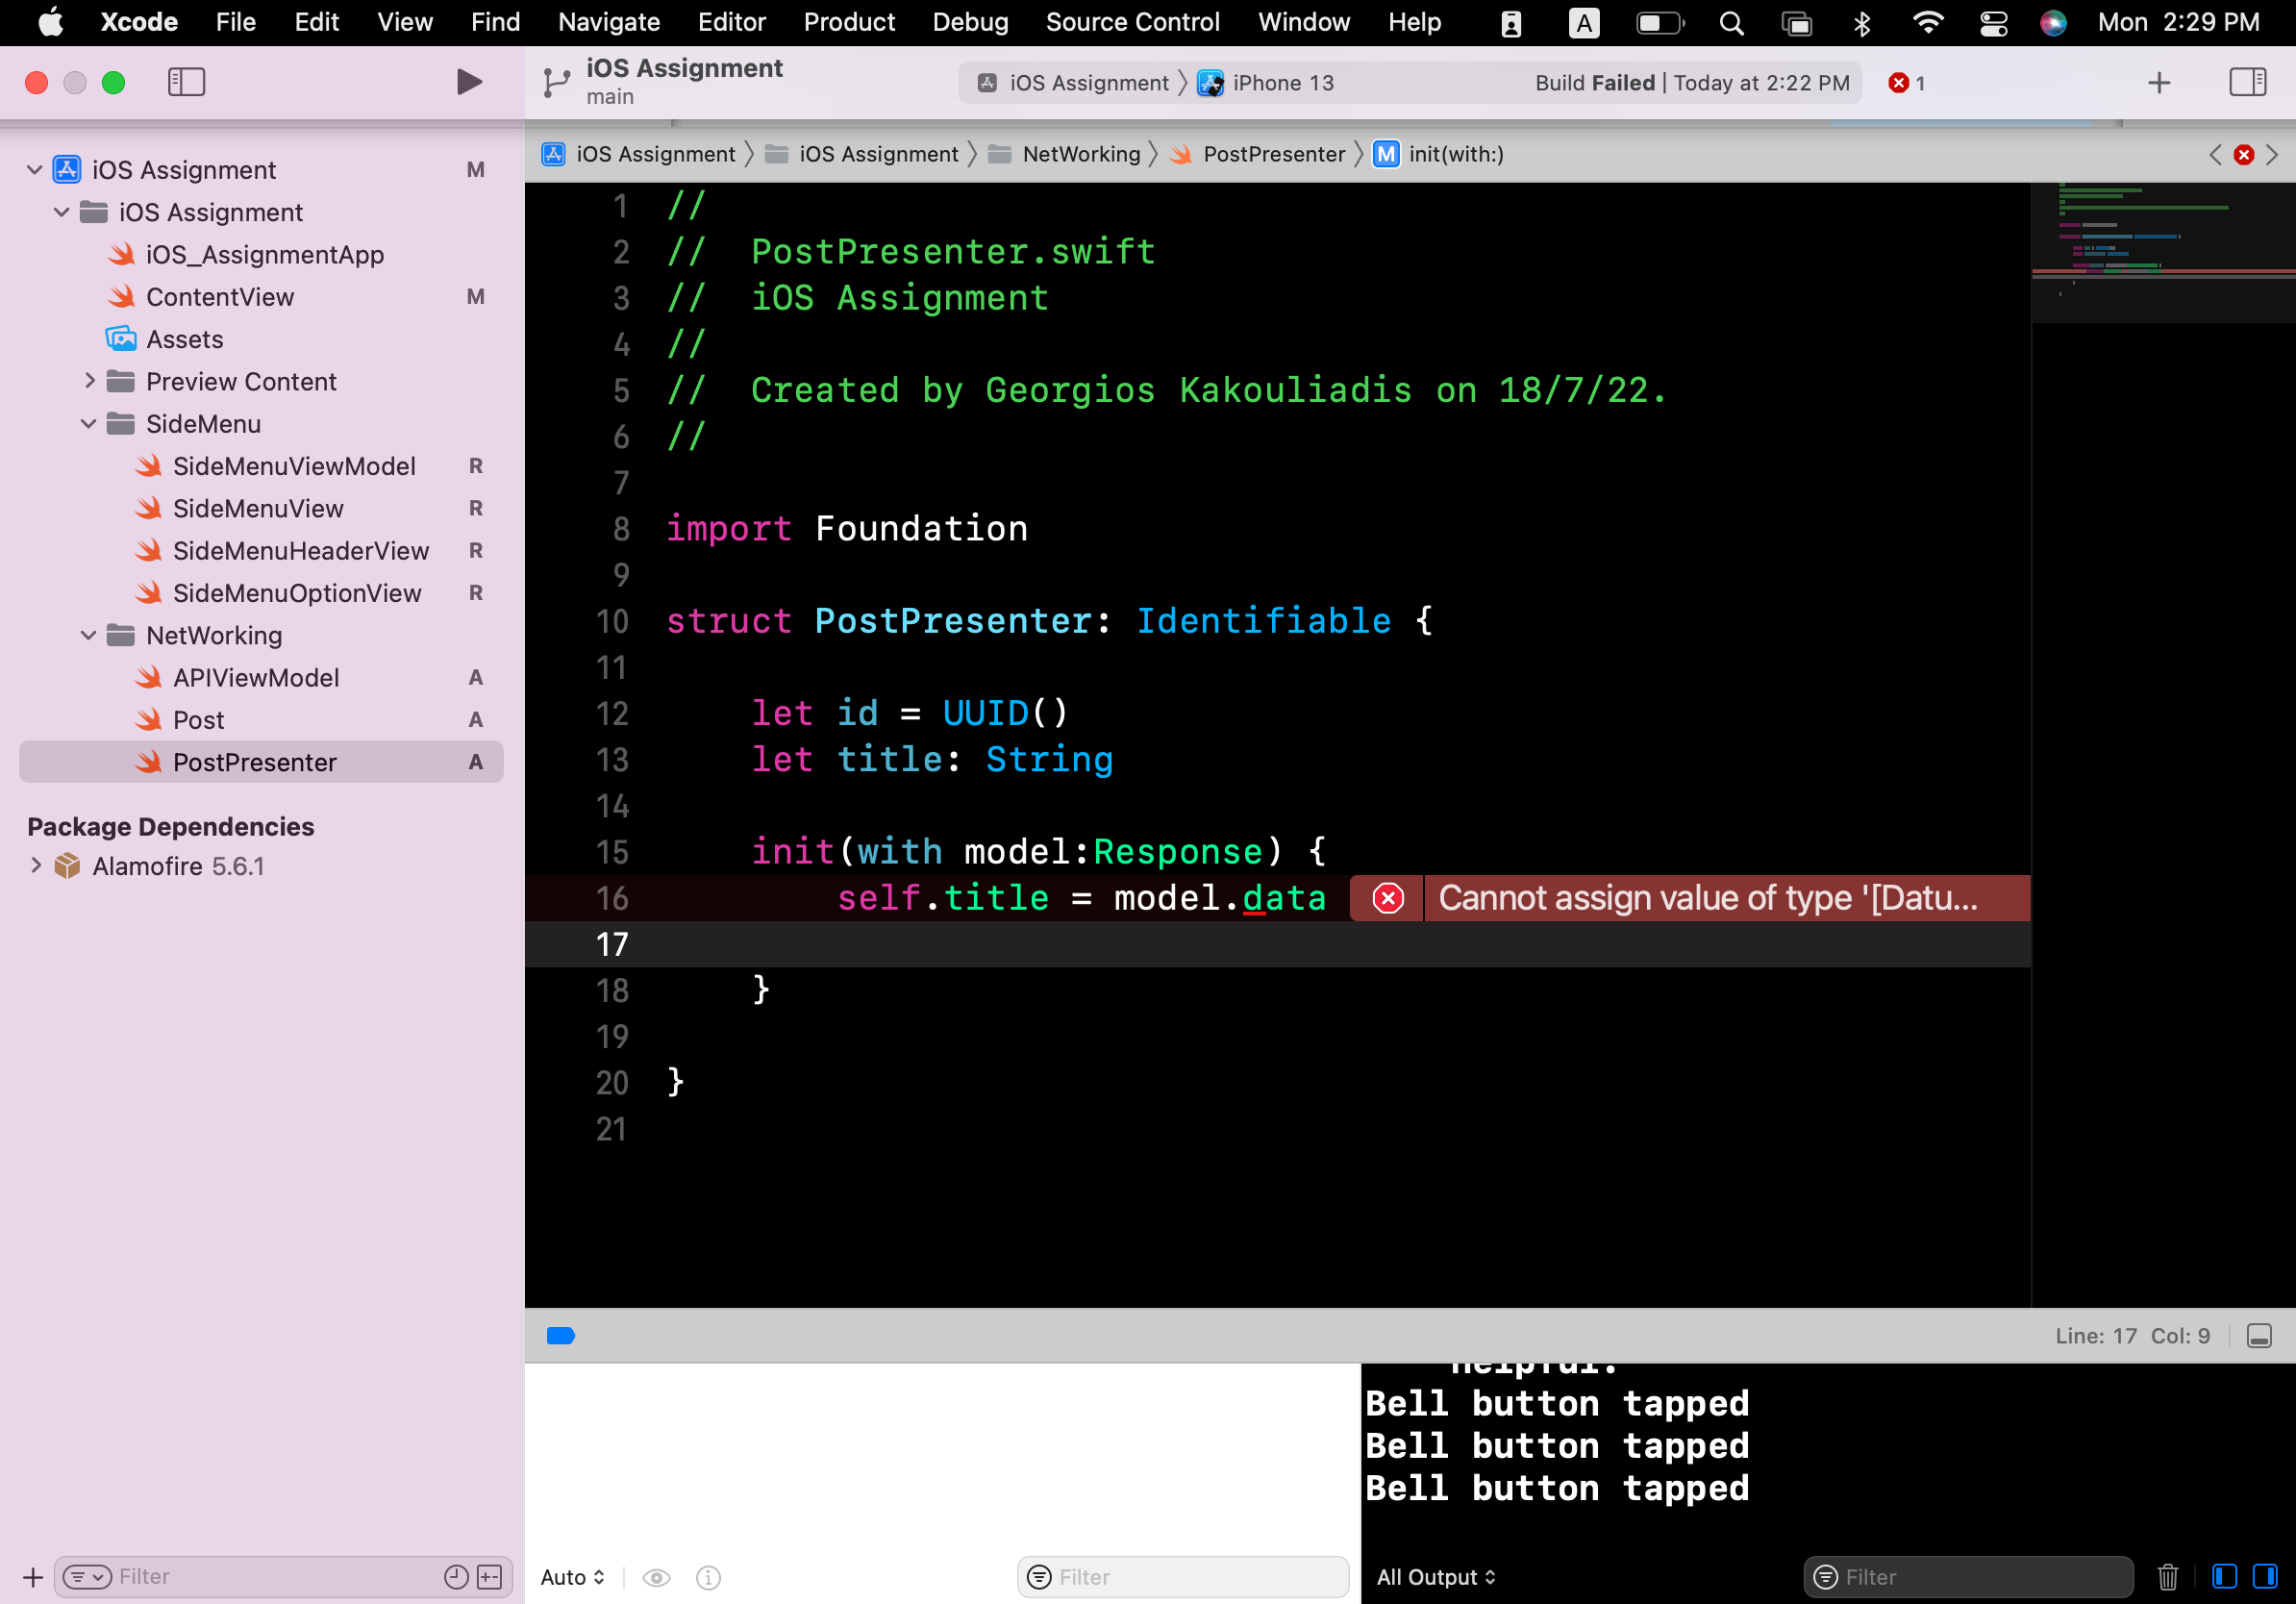The height and width of the screenshot is (1604, 2296).
Task: Open the Auto variables scope dropdown
Action: click(573, 1577)
